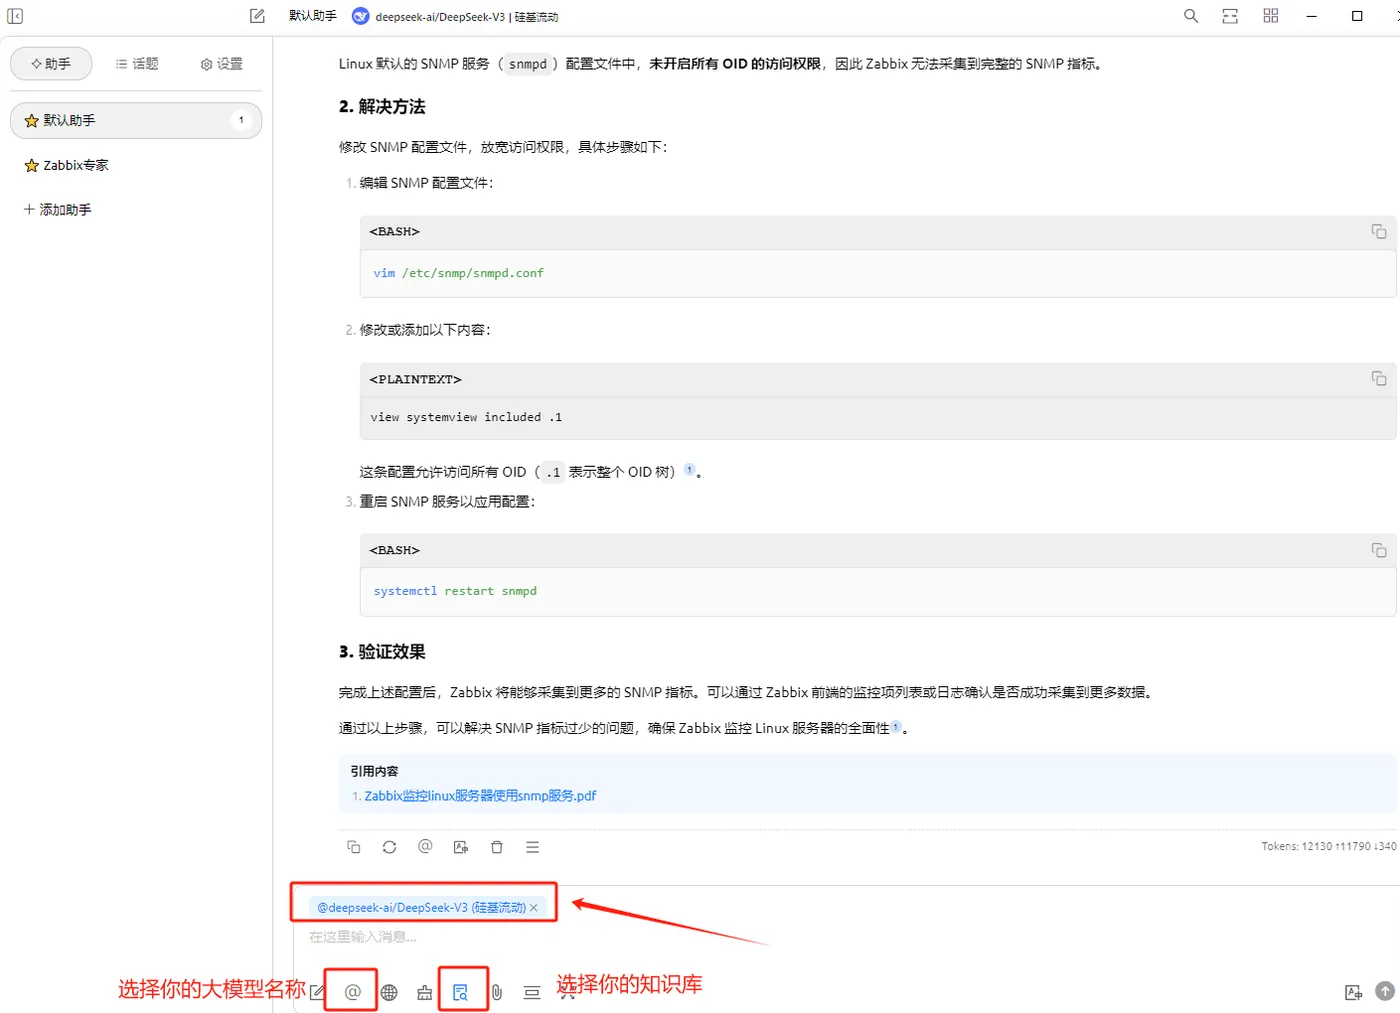Click the 'view systemview included .1' code line
Image resolution: width=1400 pixels, height=1013 pixels.
[x=466, y=417]
